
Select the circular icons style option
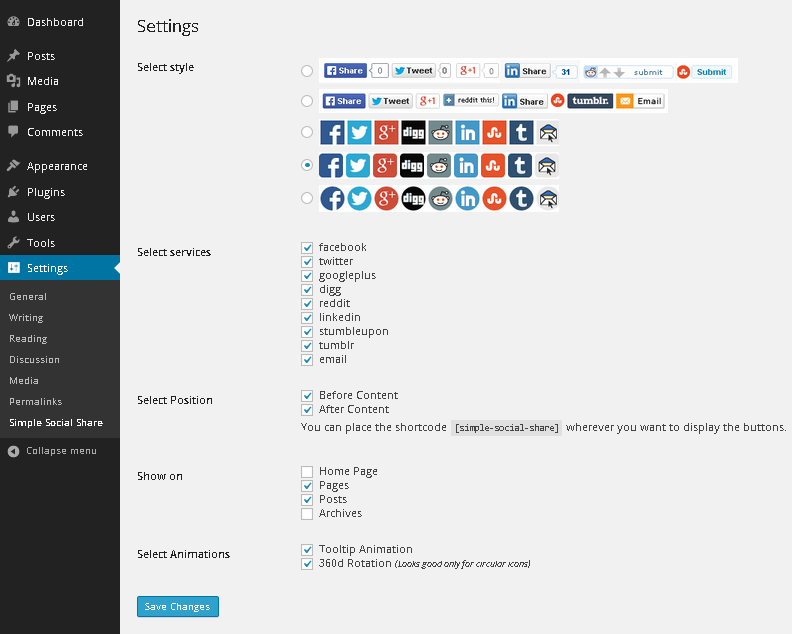307,198
